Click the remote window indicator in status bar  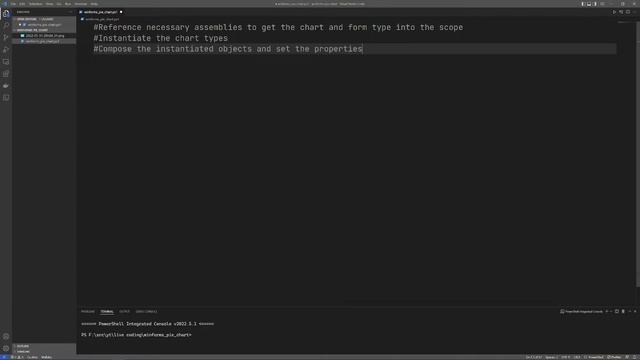(x=4, y=357)
